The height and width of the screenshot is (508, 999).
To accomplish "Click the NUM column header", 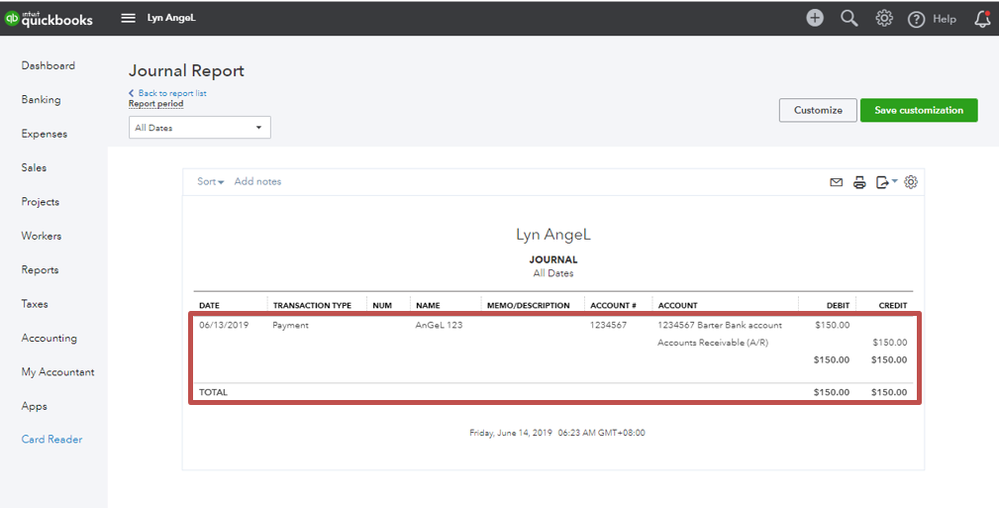I will 382,305.
